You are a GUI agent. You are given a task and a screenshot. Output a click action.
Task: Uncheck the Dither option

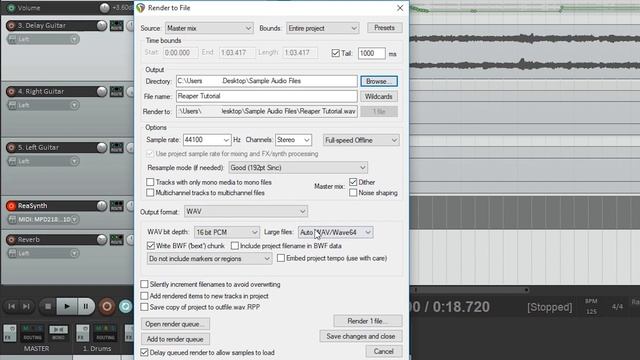353,182
